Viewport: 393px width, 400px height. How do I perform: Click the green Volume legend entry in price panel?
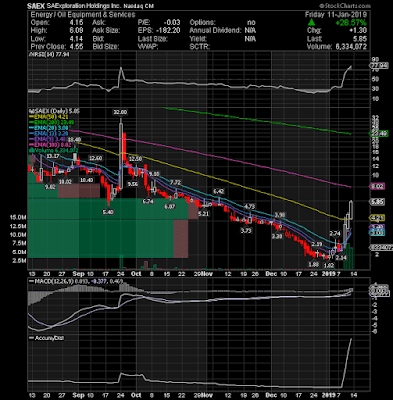[x=53, y=150]
